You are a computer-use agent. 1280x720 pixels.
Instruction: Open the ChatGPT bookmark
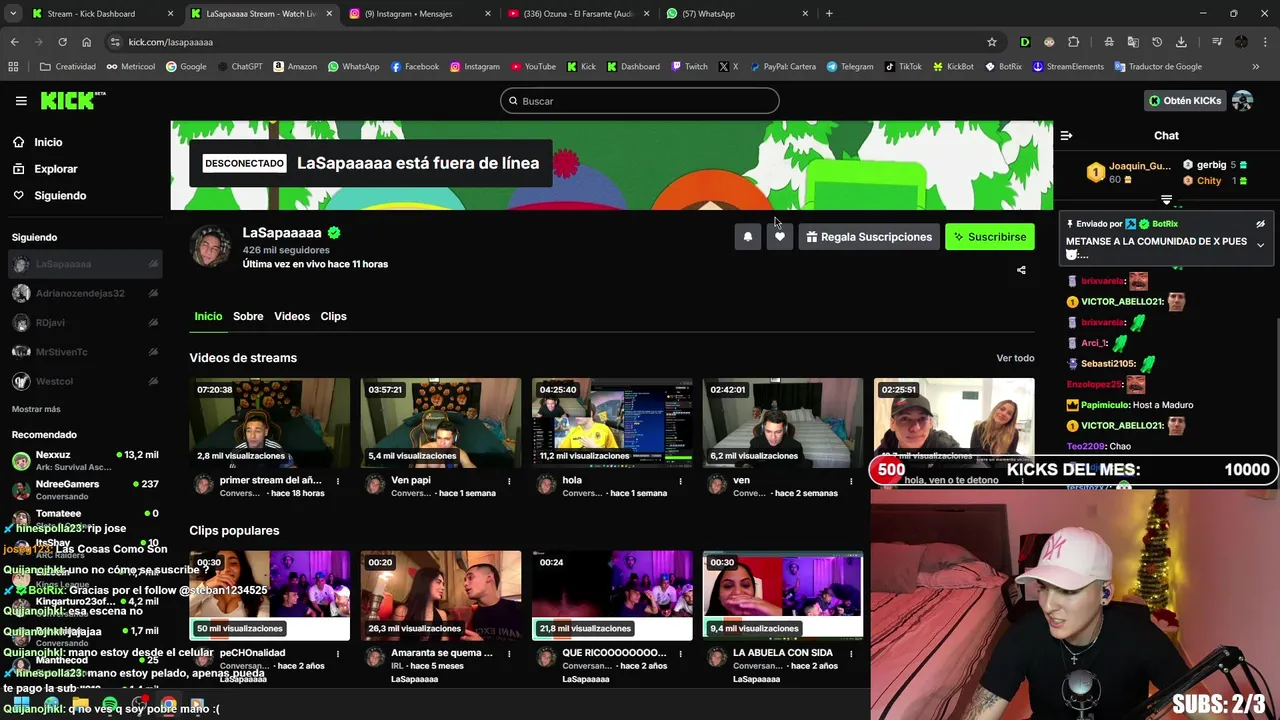point(240,67)
